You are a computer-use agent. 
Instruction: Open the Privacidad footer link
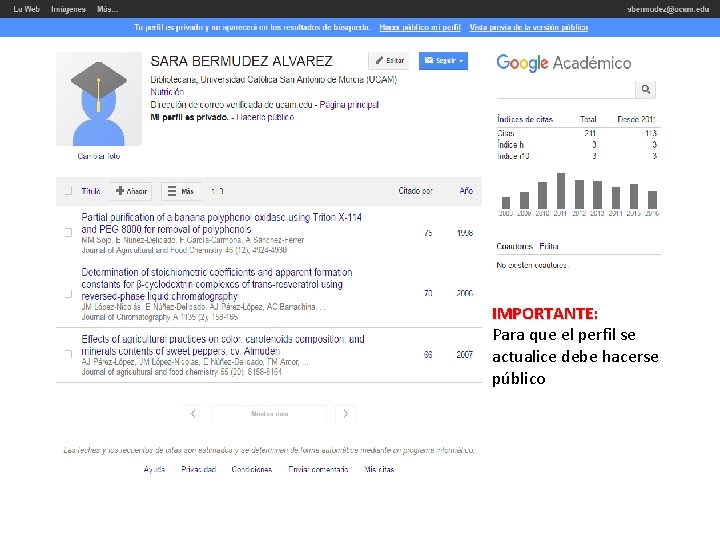(x=198, y=469)
